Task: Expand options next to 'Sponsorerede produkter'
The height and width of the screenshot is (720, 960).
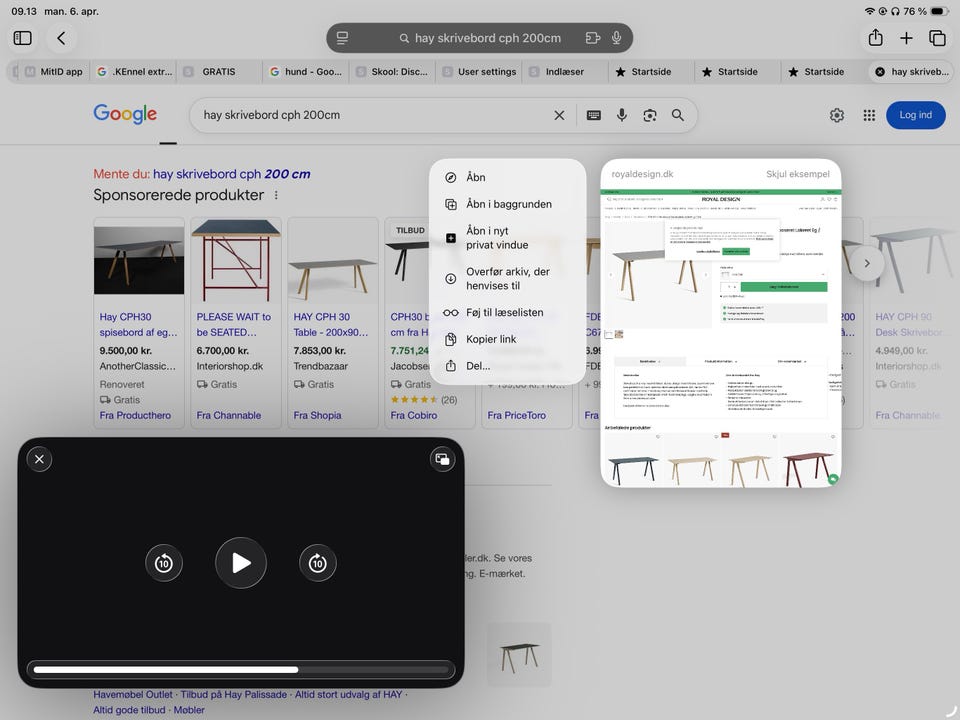Action: (x=277, y=196)
